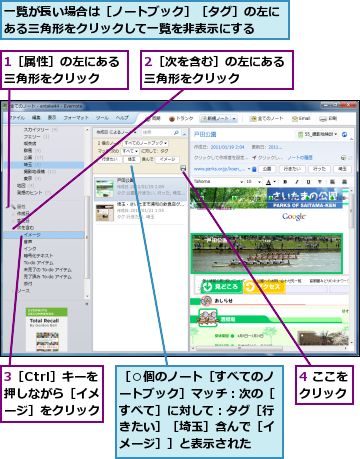The height and width of the screenshot is (459, 360).
Task: Select the 戸田公園 note in list
Action: pos(140,188)
